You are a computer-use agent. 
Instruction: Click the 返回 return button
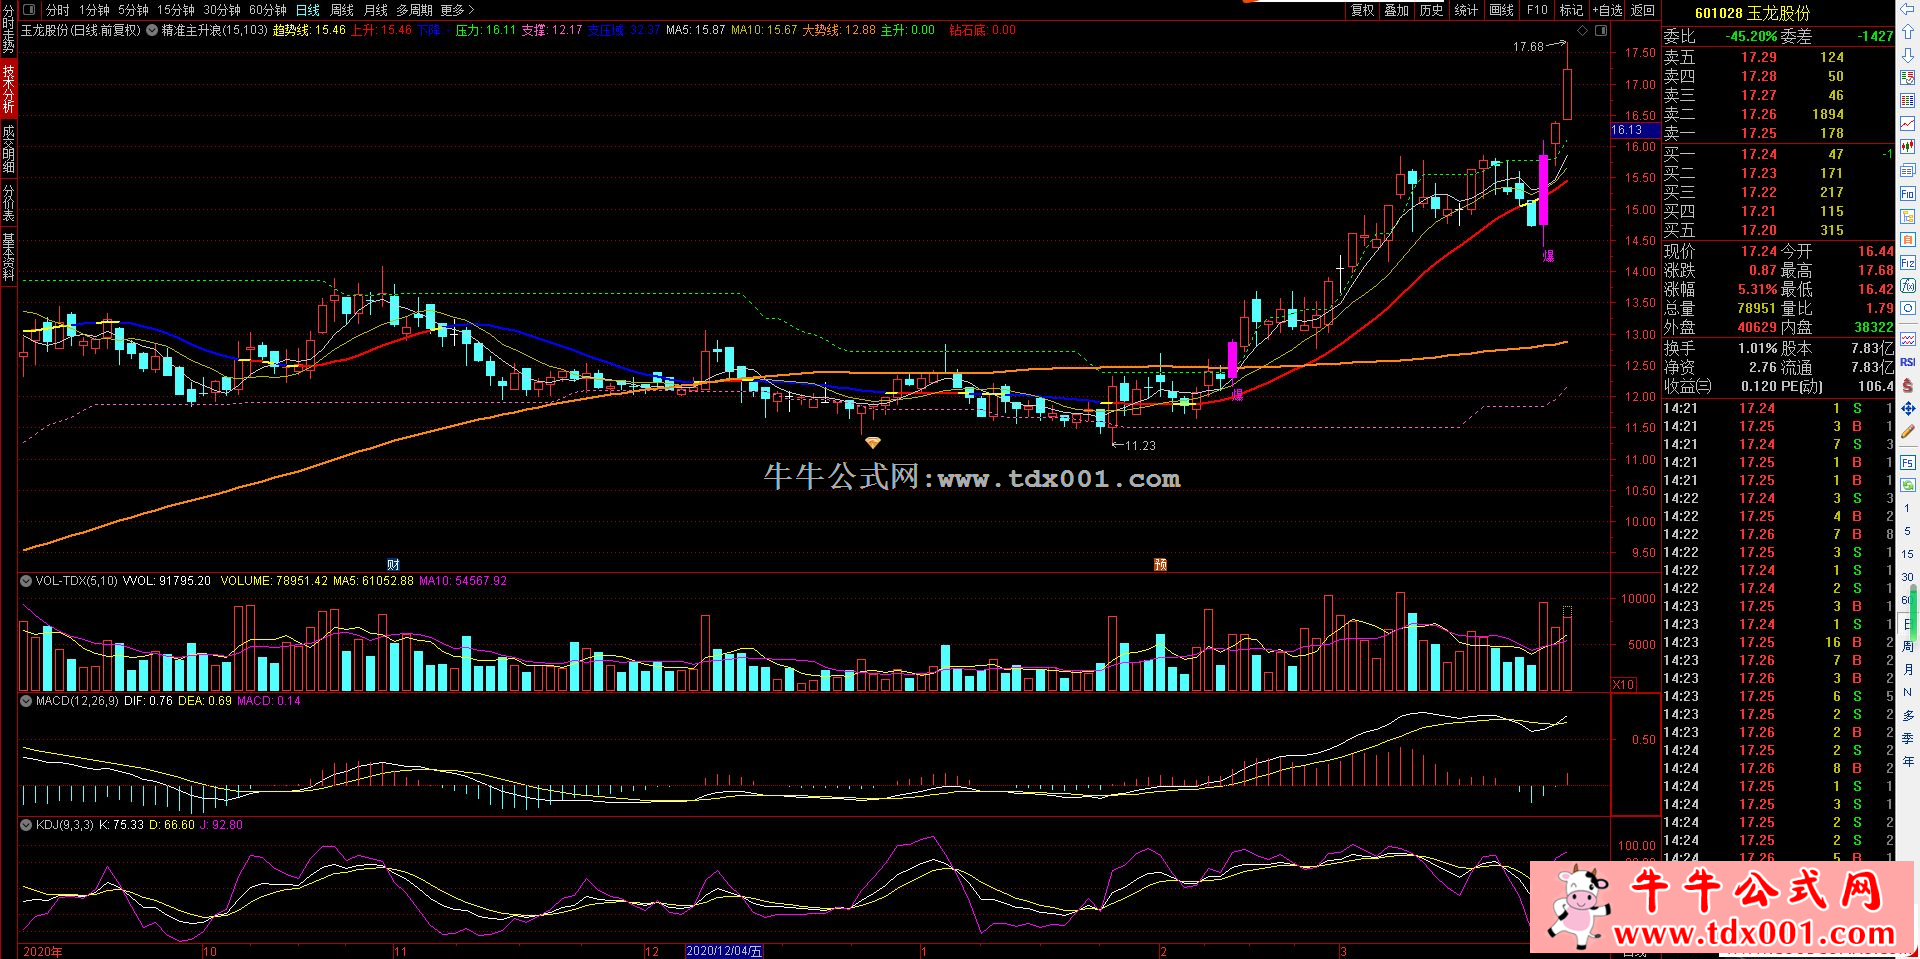coord(1643,10)
